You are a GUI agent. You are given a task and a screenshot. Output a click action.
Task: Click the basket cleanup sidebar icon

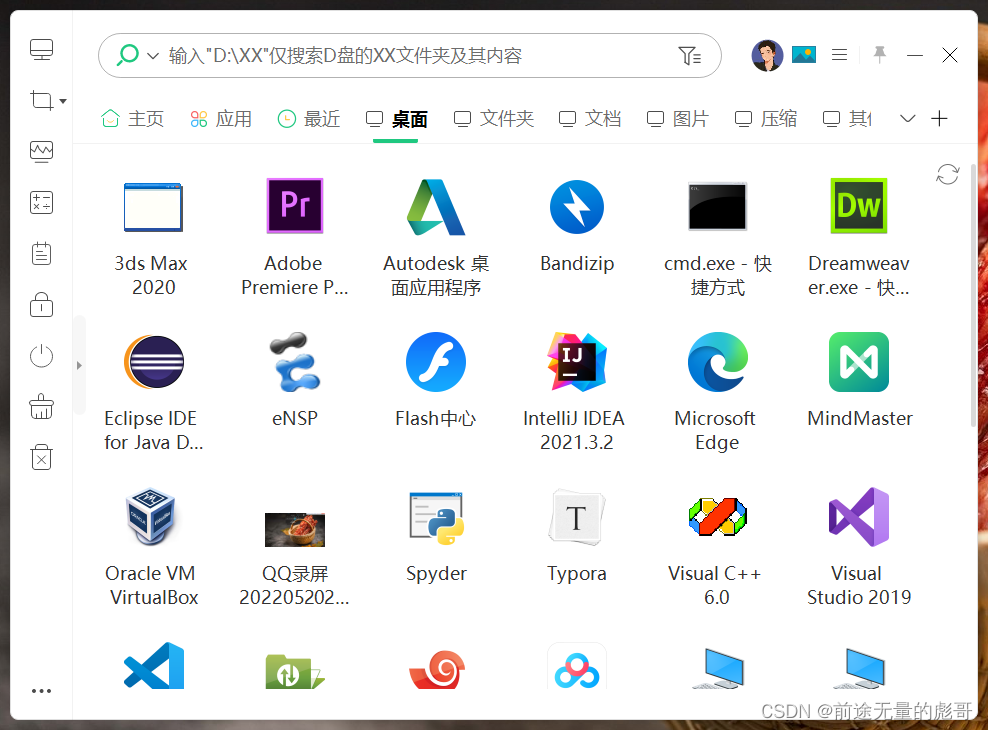42,407
